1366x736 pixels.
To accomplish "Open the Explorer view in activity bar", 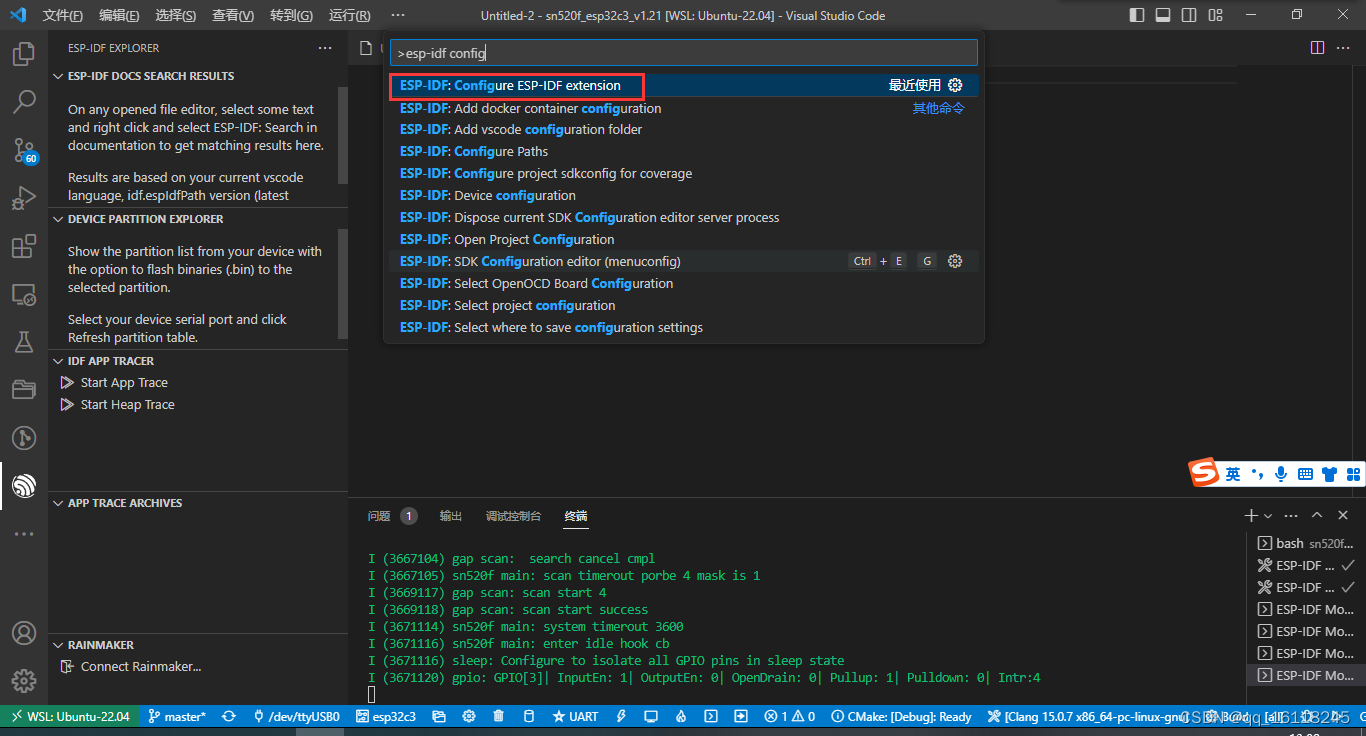I will click(24, 53).
